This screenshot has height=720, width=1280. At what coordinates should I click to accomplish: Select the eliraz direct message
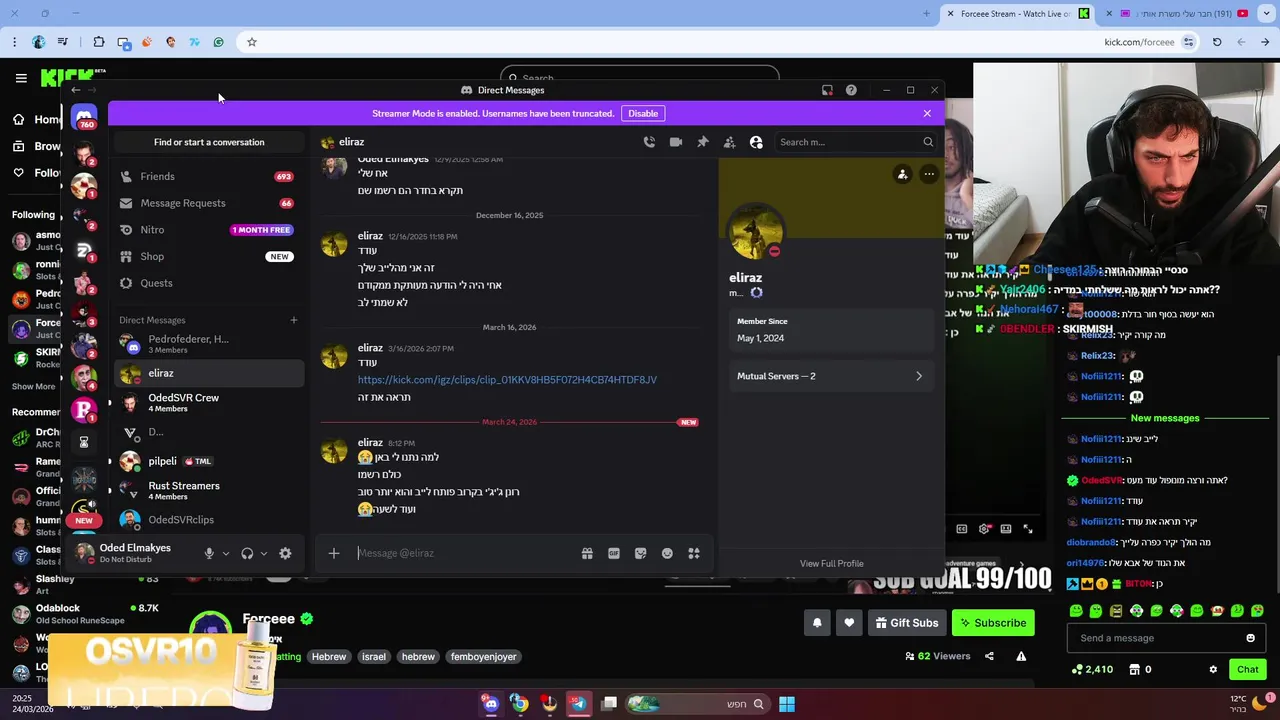click(209, 373)
